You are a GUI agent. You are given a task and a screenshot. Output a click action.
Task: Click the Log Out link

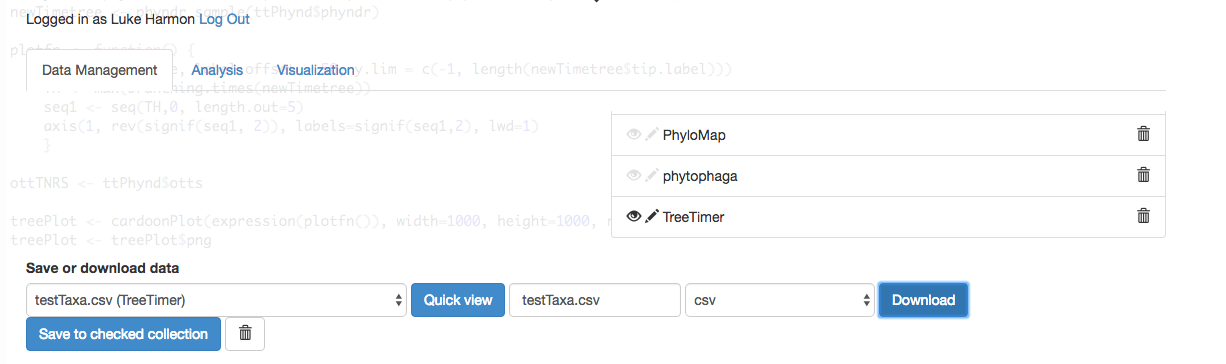[224, 19]
